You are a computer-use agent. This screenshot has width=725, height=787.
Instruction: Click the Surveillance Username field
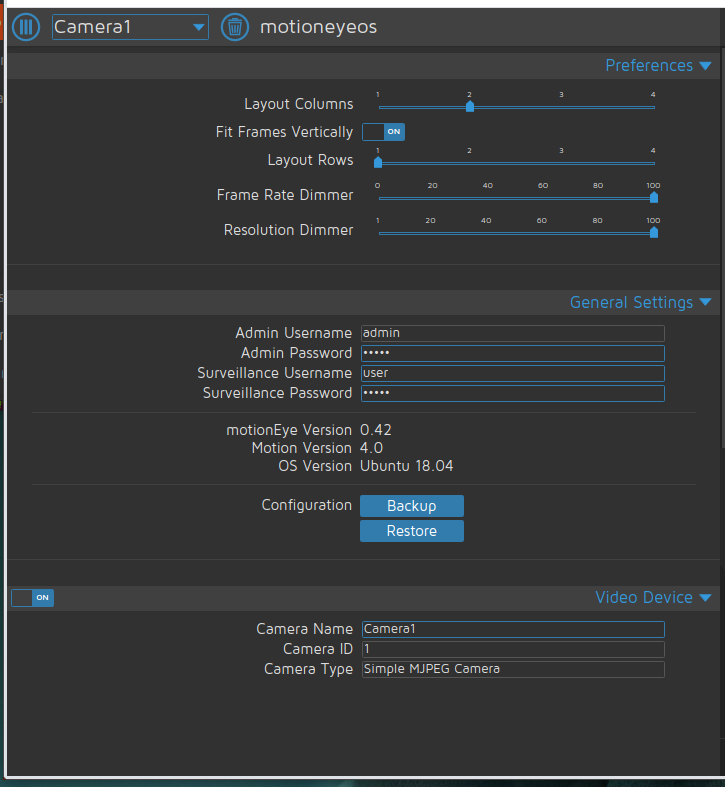[x=513, y=373]
